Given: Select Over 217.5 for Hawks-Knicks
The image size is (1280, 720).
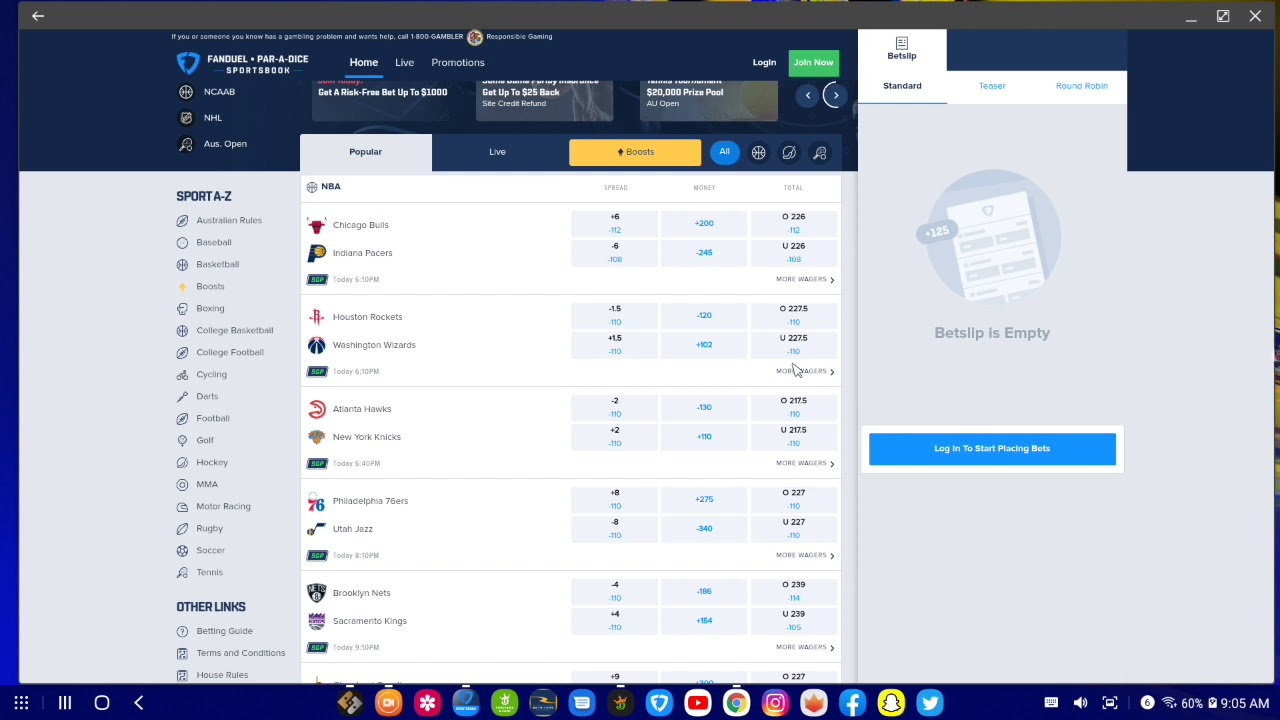Looking at the screenshot, I should point(794,407).
